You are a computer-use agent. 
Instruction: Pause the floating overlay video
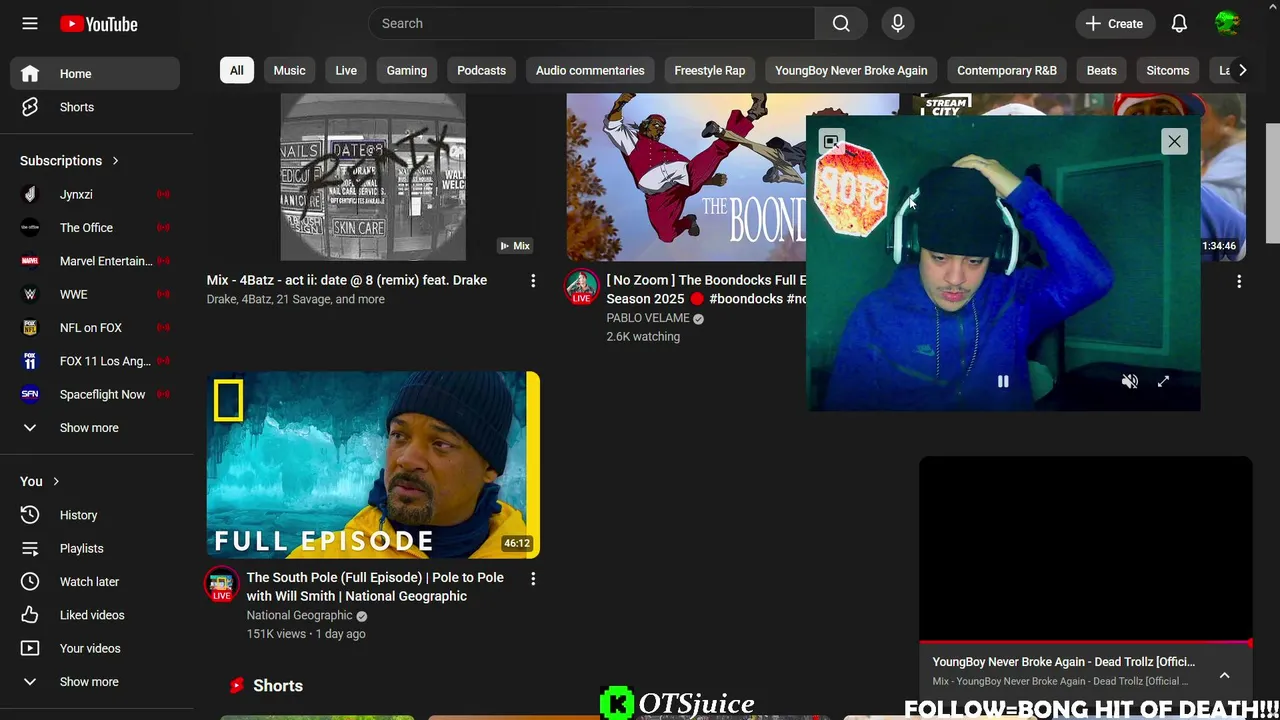1003,381
